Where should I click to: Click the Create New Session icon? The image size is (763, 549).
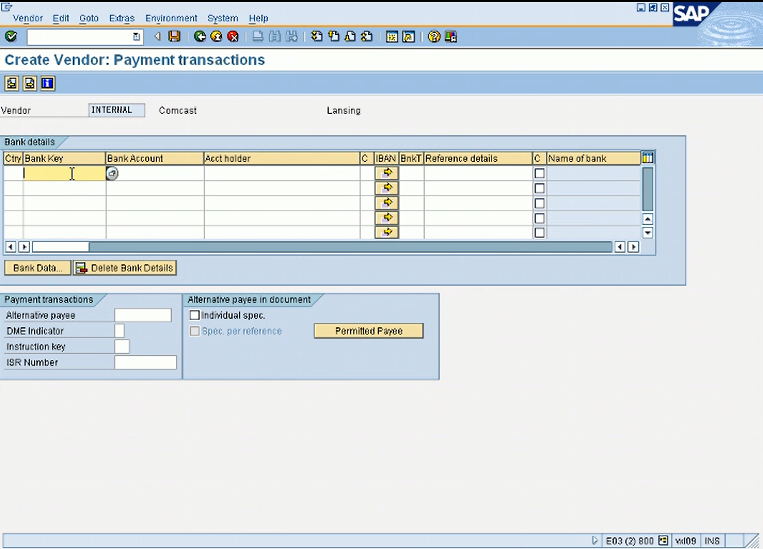(x=392, y=37)
